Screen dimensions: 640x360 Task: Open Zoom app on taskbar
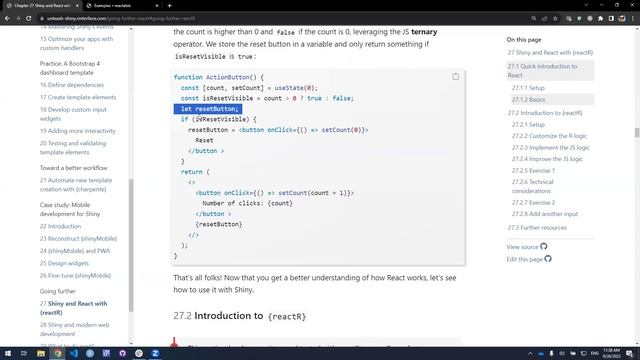point(155,353)
